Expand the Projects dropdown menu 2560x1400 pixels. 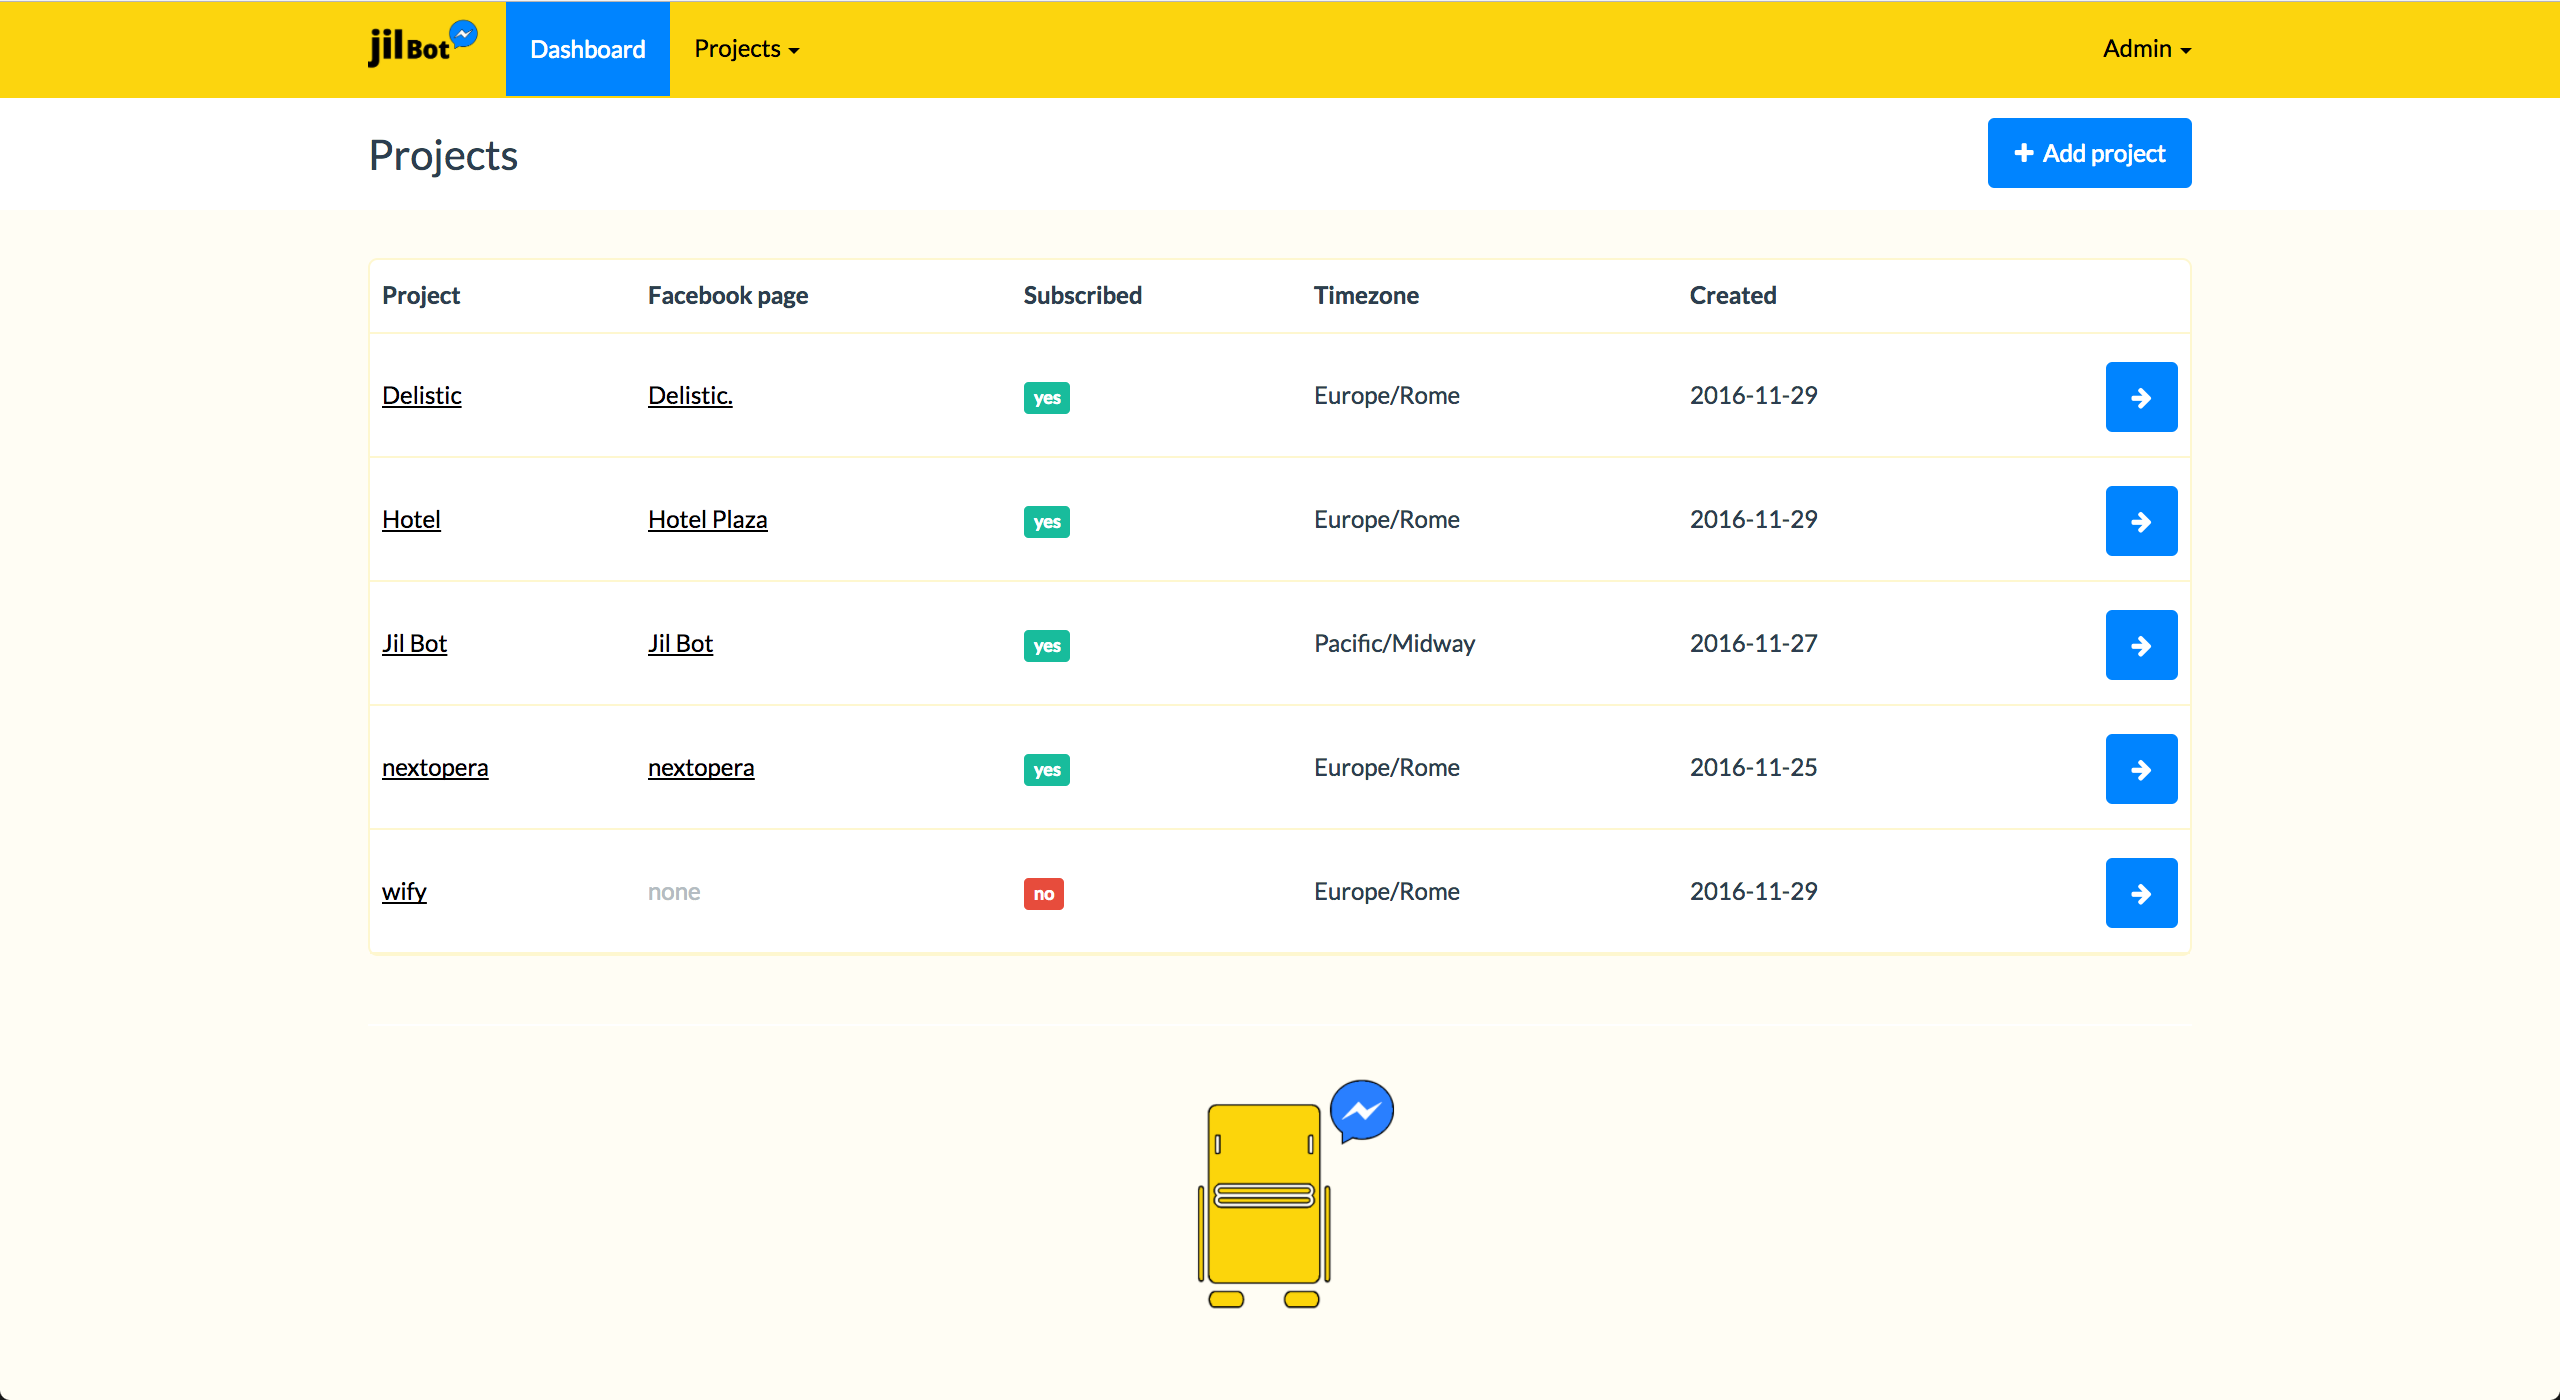(746, 49)
